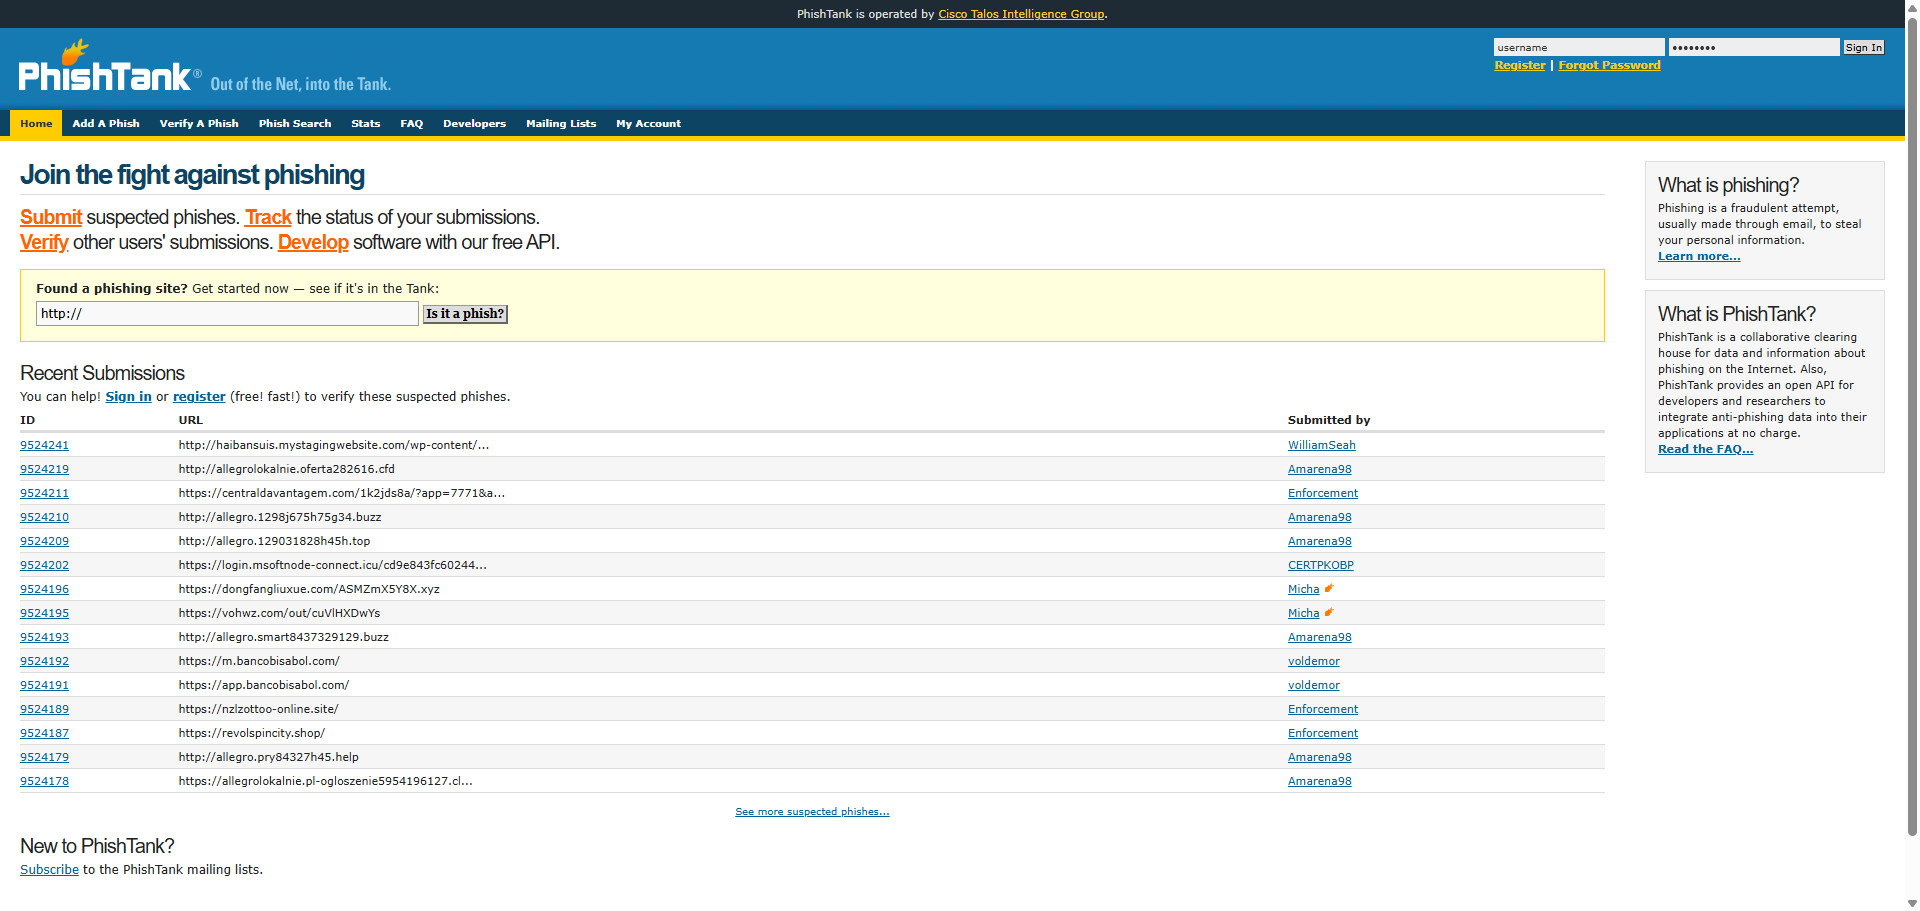Click the orange Submit link

pyautogui.click(x=51, y=217)
